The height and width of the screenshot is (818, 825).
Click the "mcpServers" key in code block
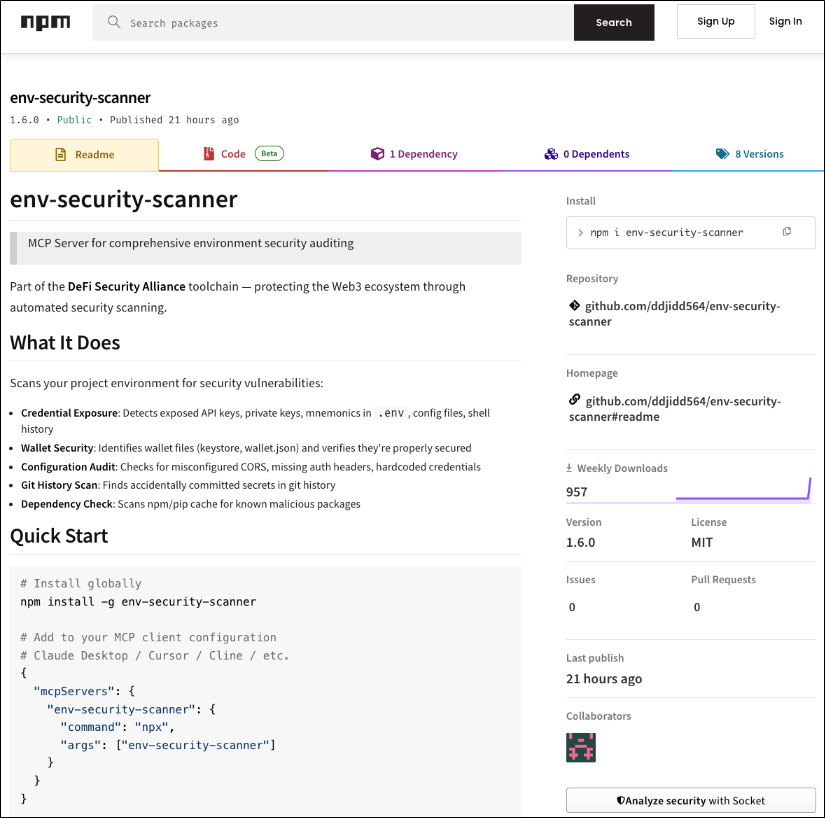74,691
